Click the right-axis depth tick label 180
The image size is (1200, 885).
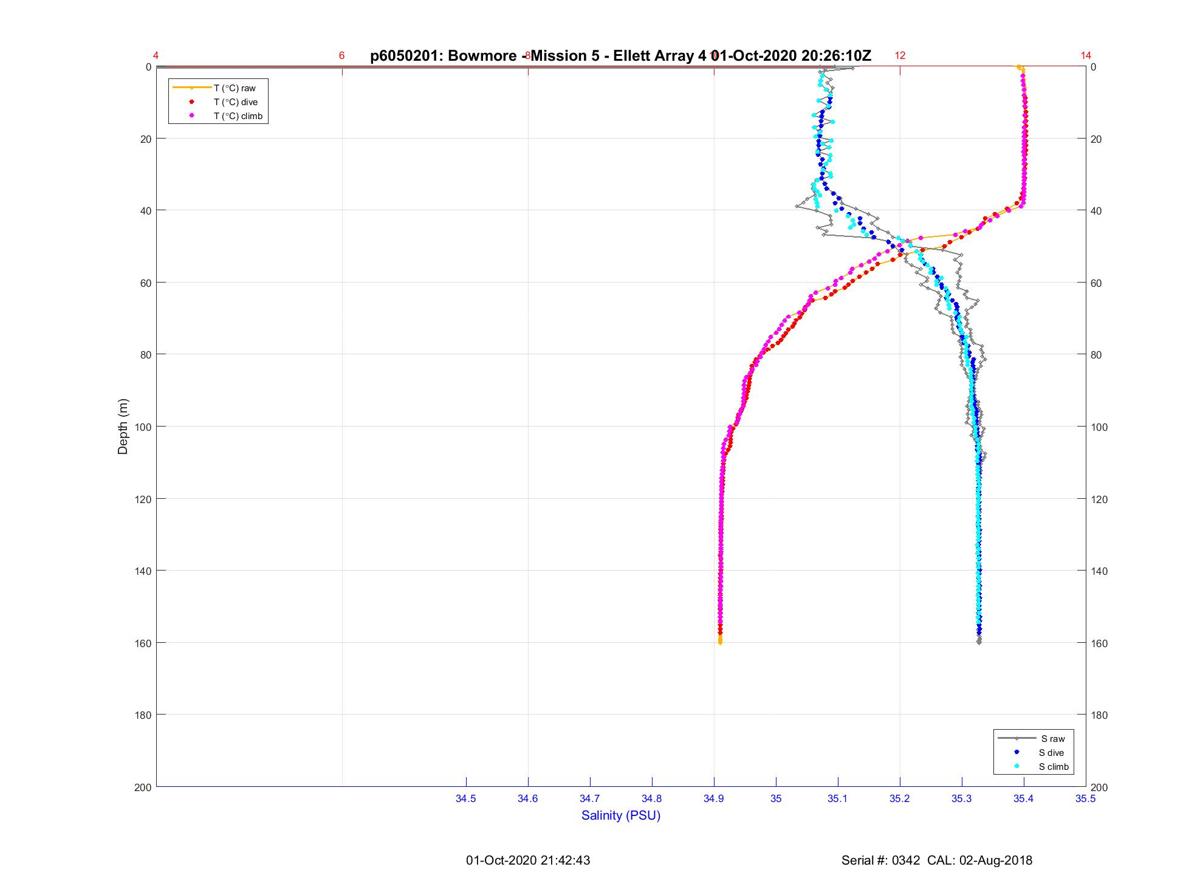coord(1101,715)
